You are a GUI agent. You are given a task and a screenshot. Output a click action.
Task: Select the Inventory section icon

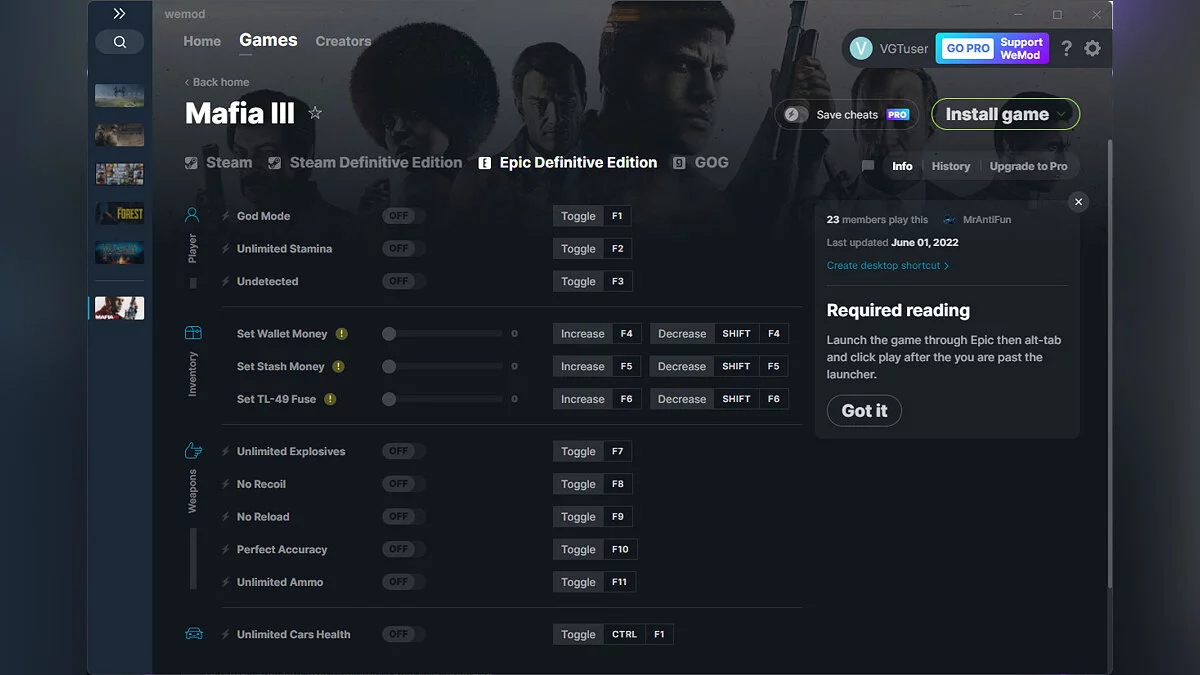[192, 329]
